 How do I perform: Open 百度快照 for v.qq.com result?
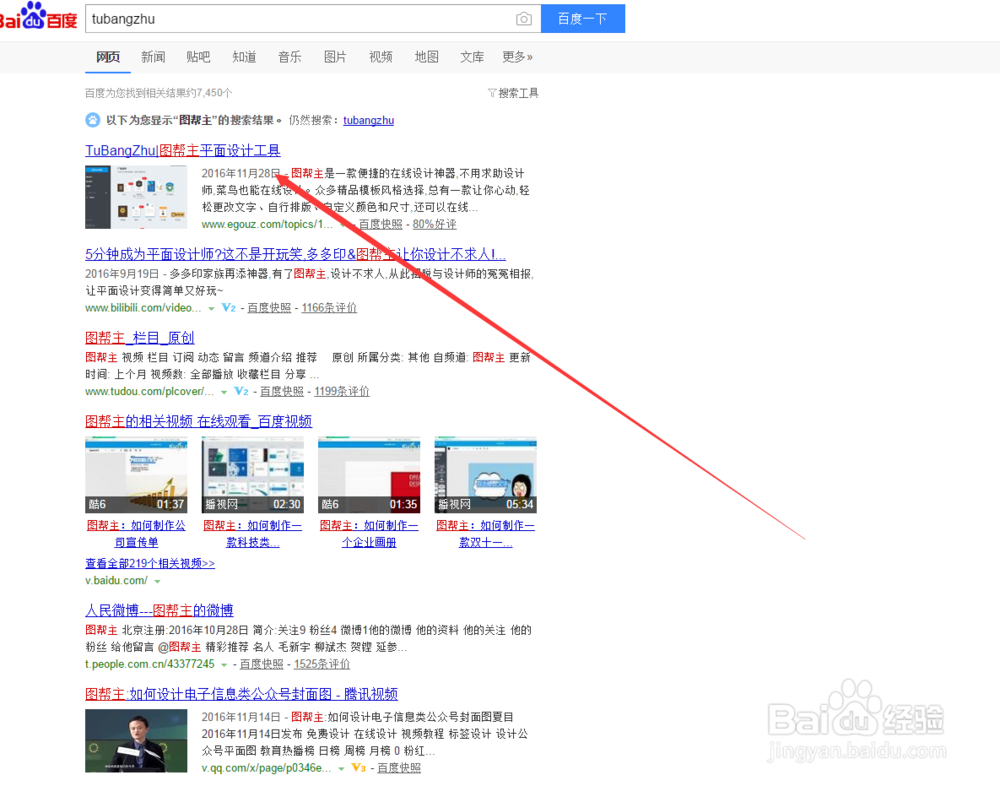pos(399,768)
